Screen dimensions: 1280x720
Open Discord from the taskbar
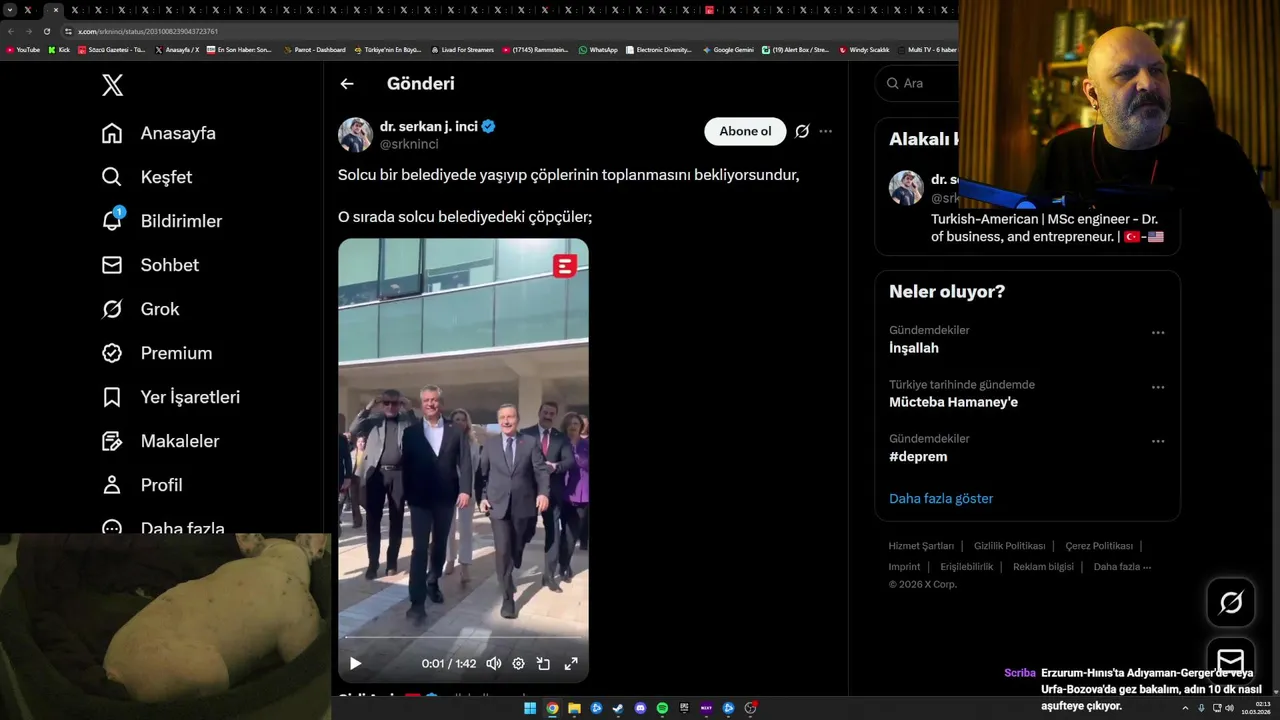pyautogui.click(x=640, y=708)
